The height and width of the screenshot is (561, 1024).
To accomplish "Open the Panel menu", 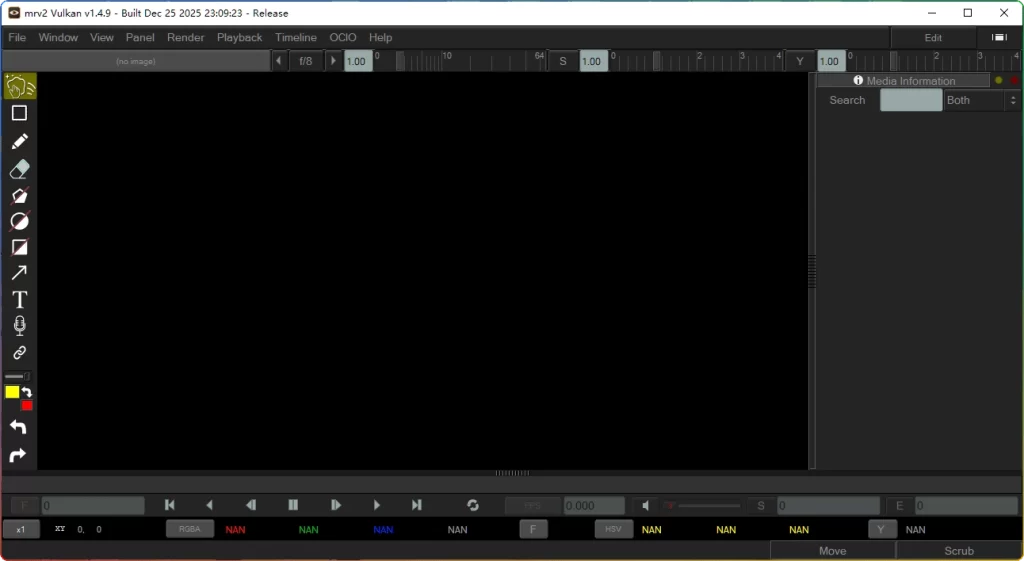I will 140,37.
